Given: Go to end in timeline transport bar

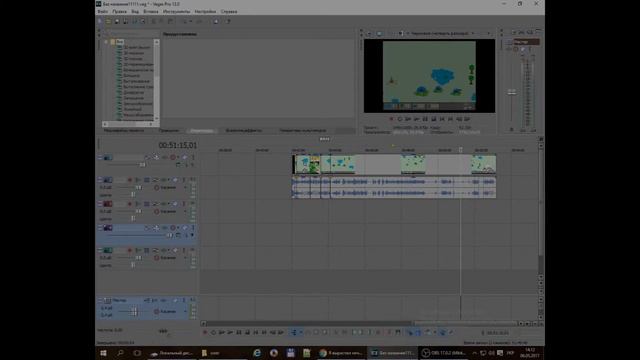Looking at the screenshot, I should [x=264, y=333].
